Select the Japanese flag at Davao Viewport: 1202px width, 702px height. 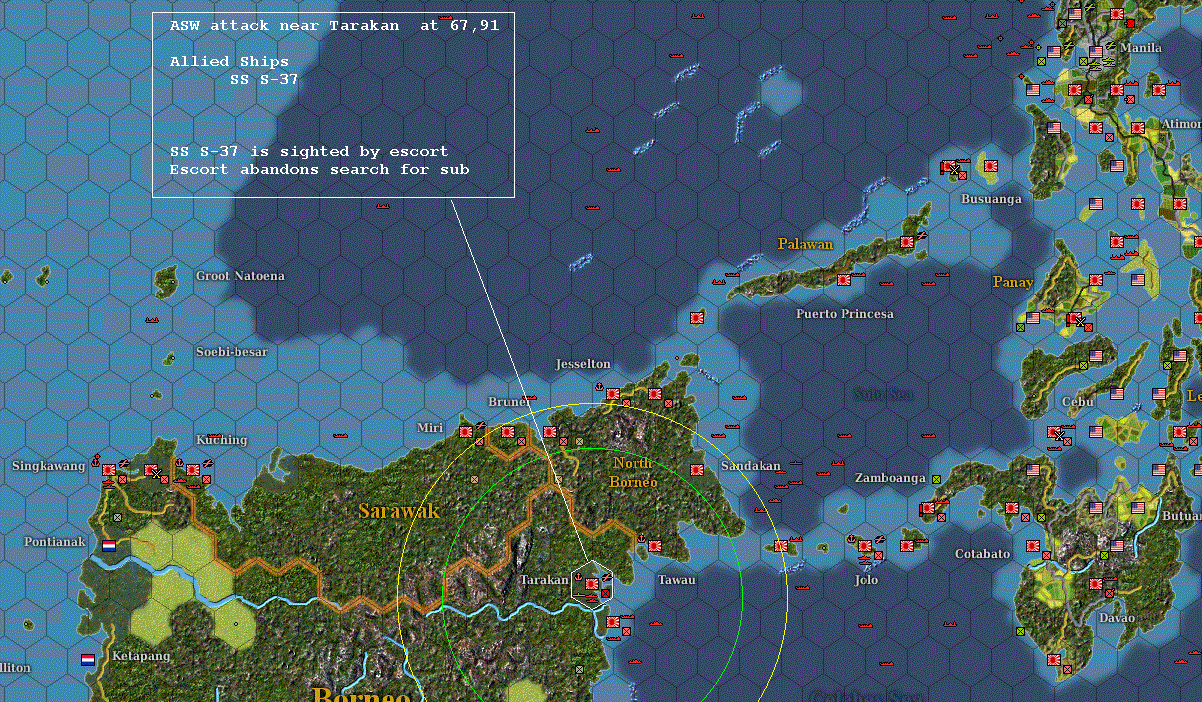1096,584
